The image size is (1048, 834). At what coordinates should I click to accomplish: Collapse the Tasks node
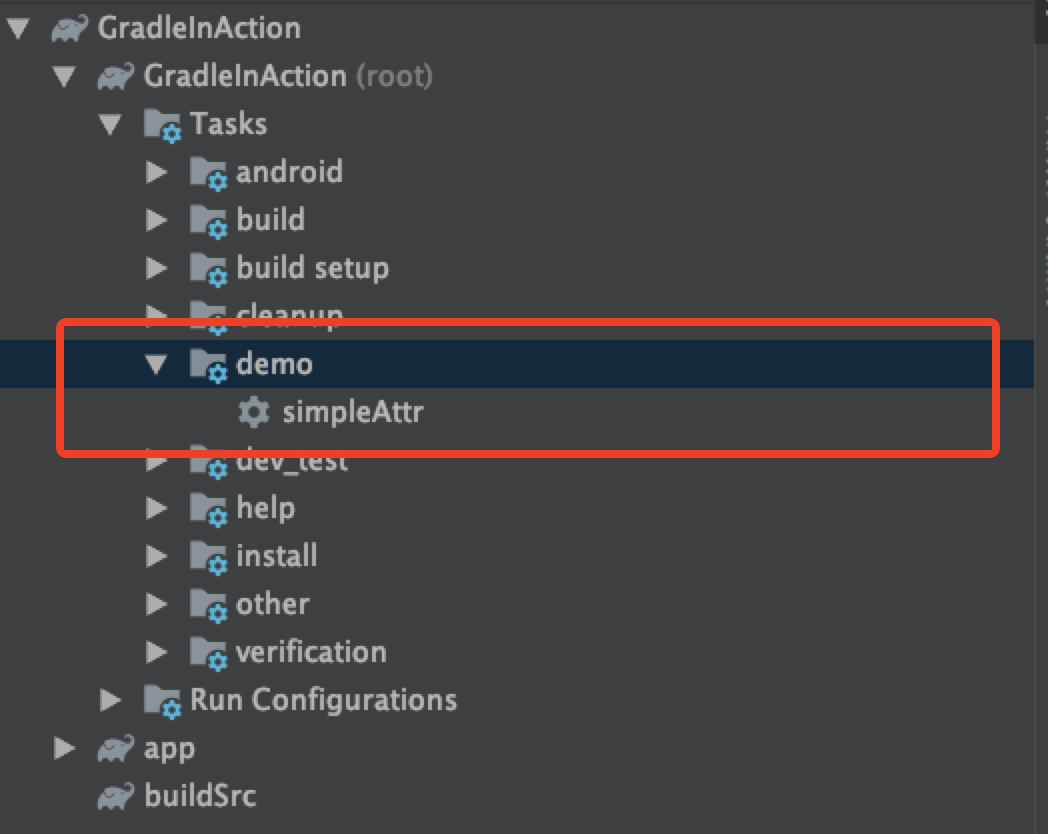pyautogui.click(x=110, y=124)
